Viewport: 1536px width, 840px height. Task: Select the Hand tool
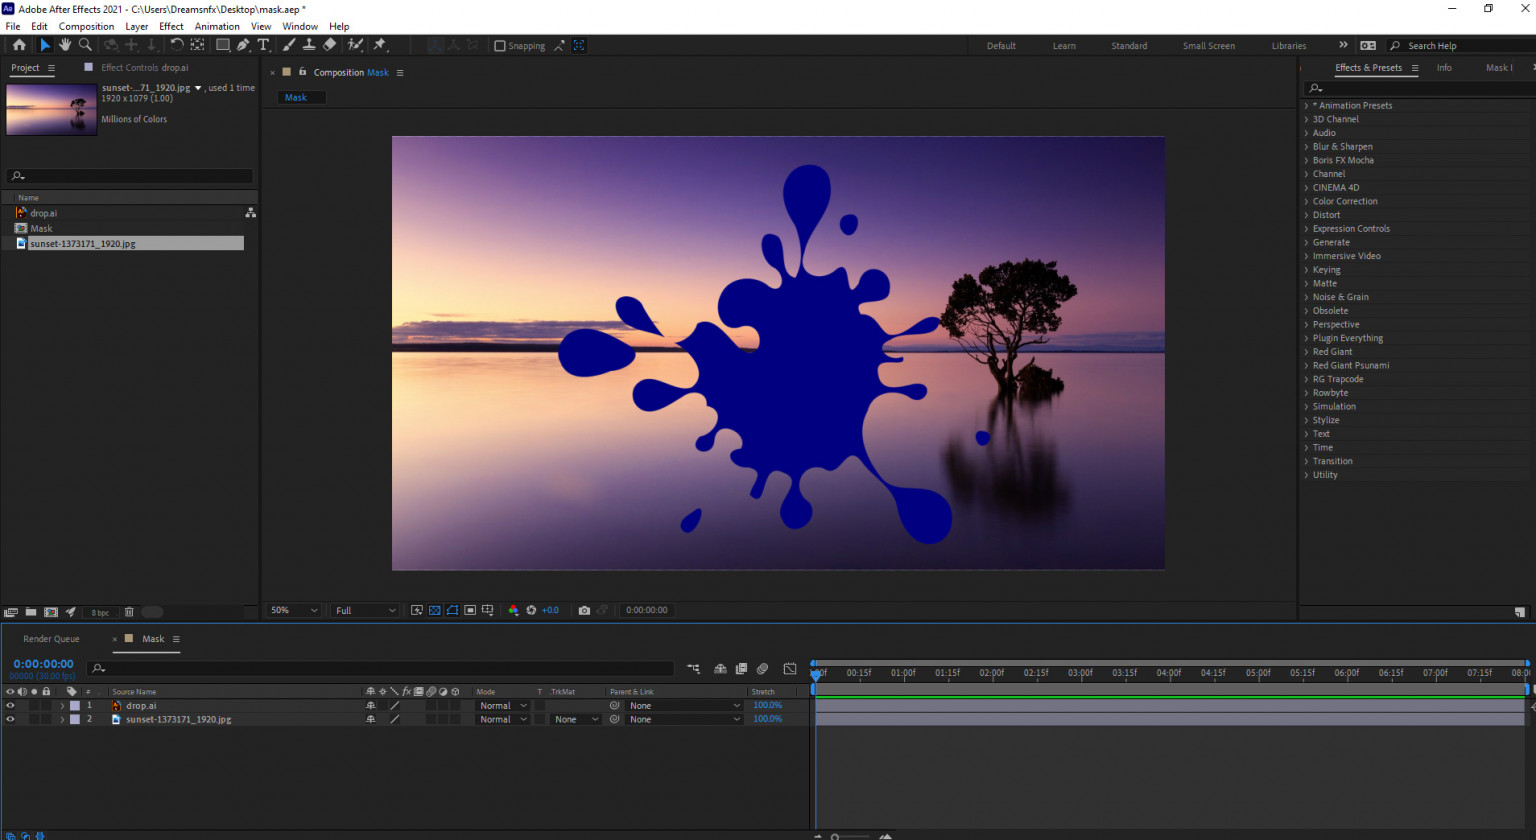point(65,45)
